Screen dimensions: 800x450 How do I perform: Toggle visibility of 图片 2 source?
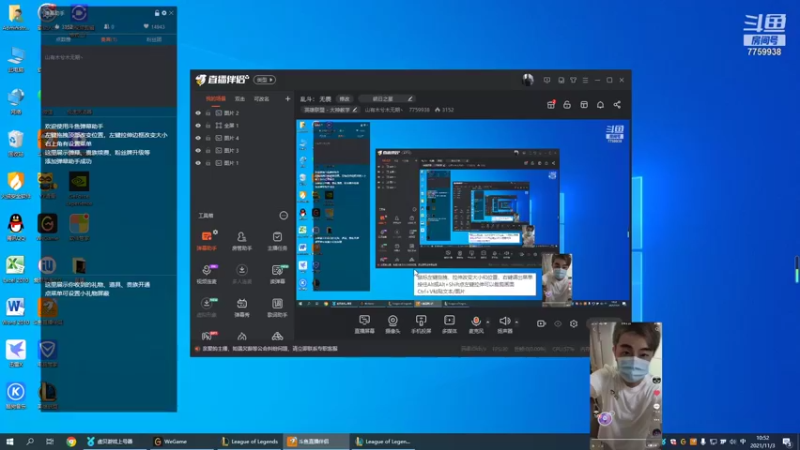pos(198,113)
